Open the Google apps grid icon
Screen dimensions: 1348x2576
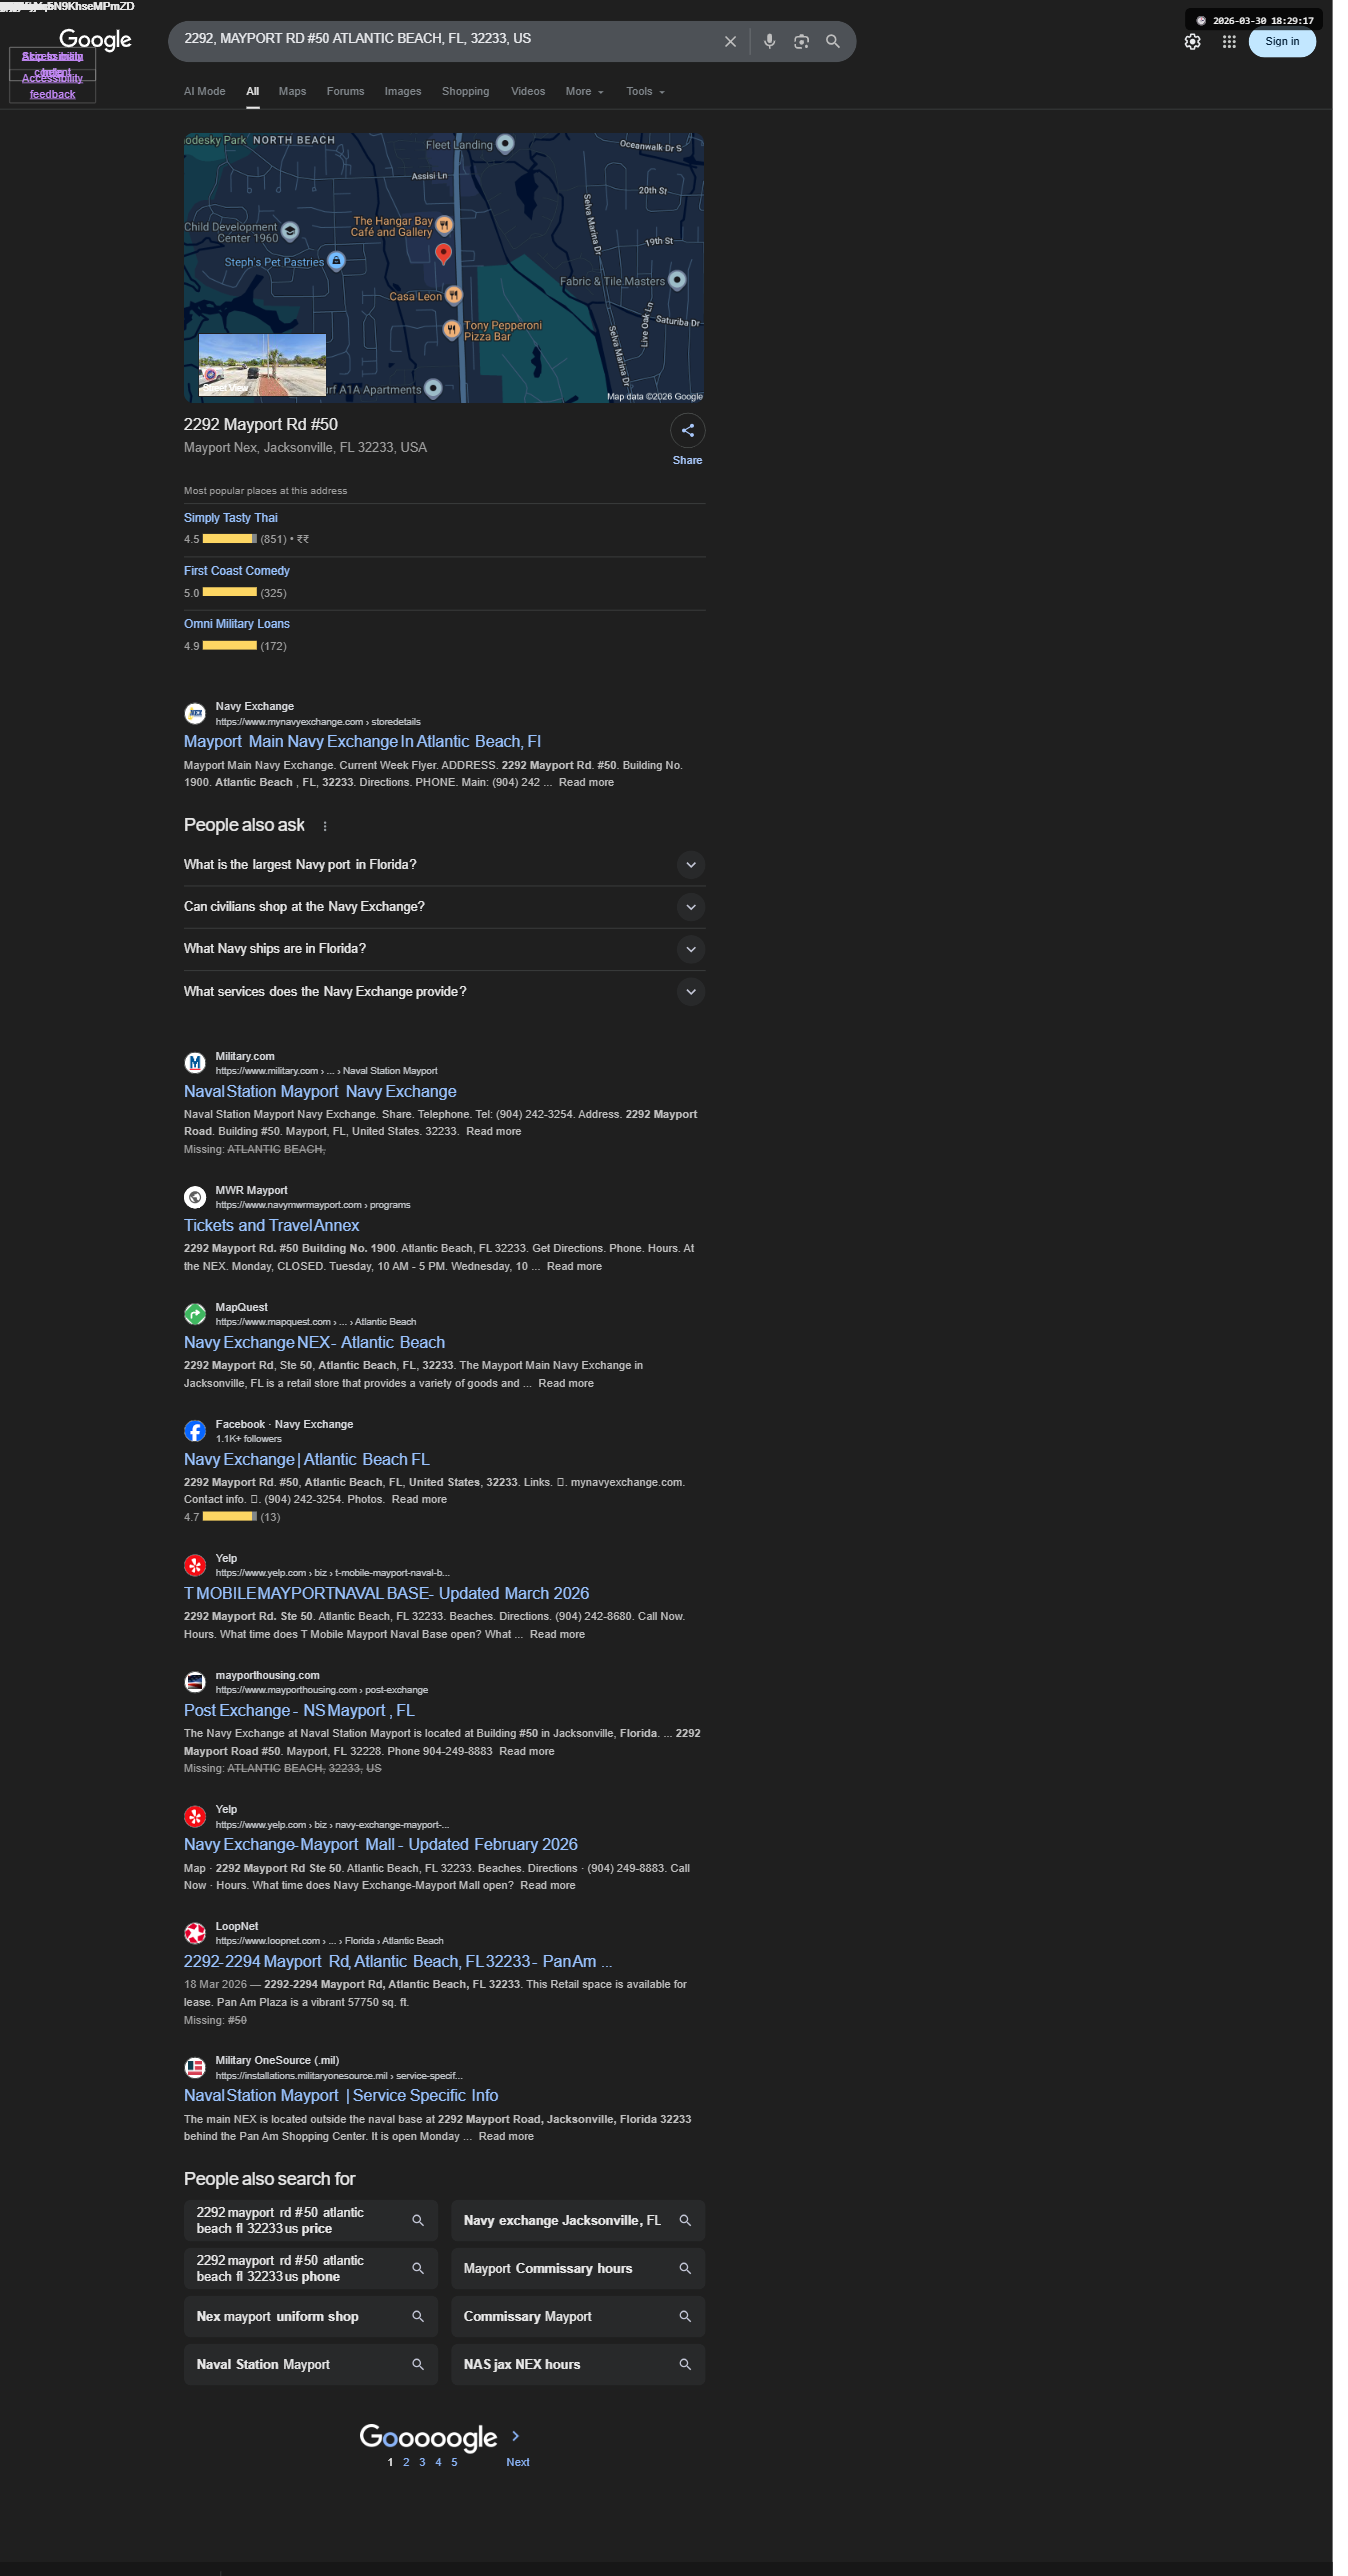click(x=1229, y=42)
